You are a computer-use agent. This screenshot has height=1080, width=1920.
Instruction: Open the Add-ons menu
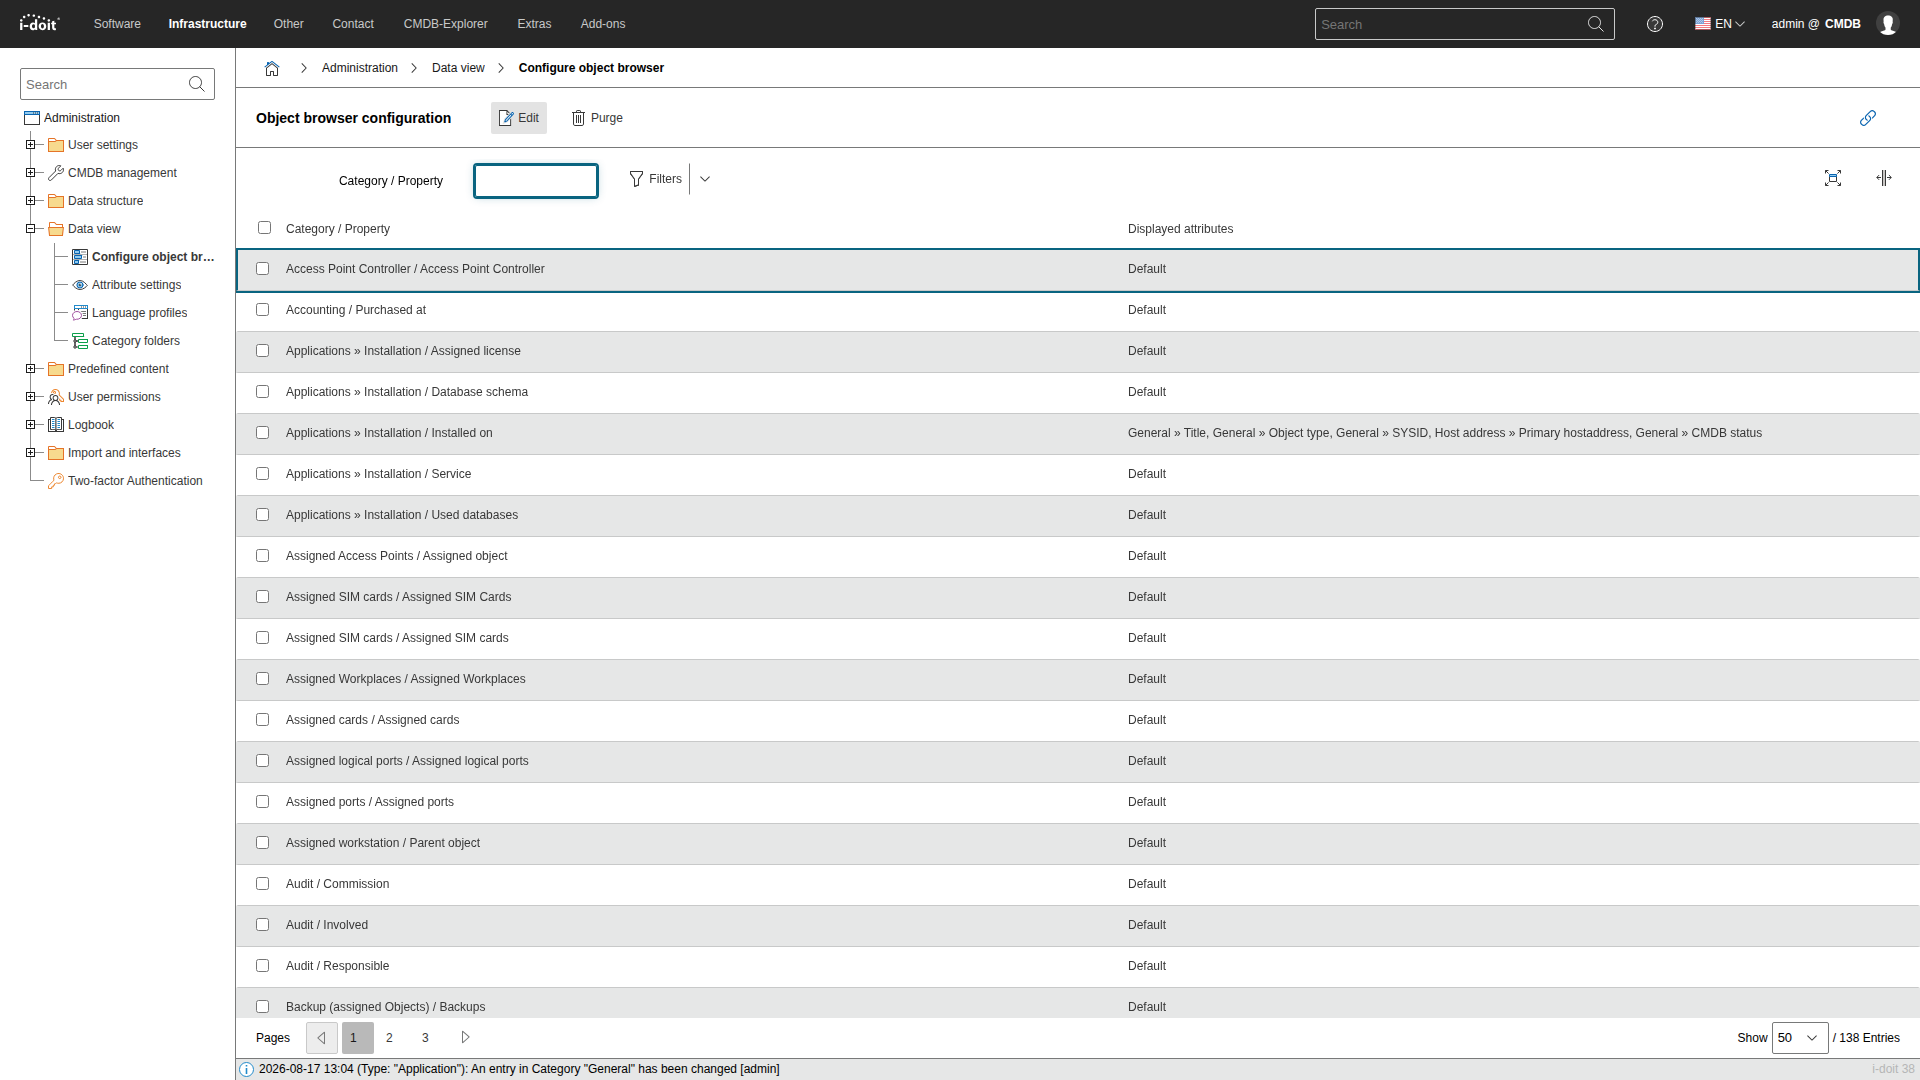coord(603,24)
